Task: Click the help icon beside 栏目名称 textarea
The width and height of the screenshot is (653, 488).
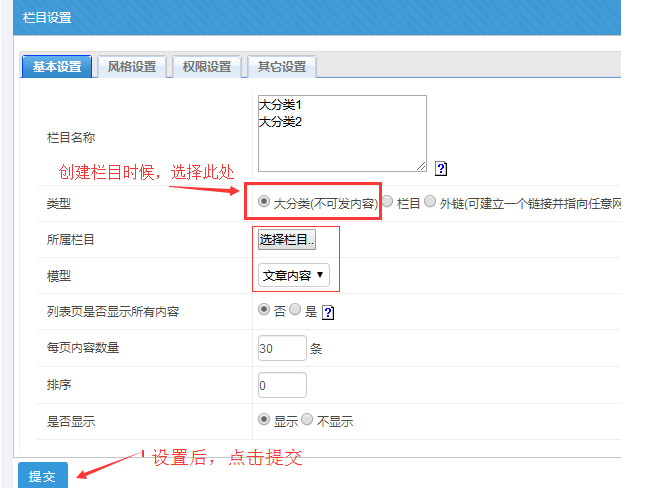Action: 441,169
